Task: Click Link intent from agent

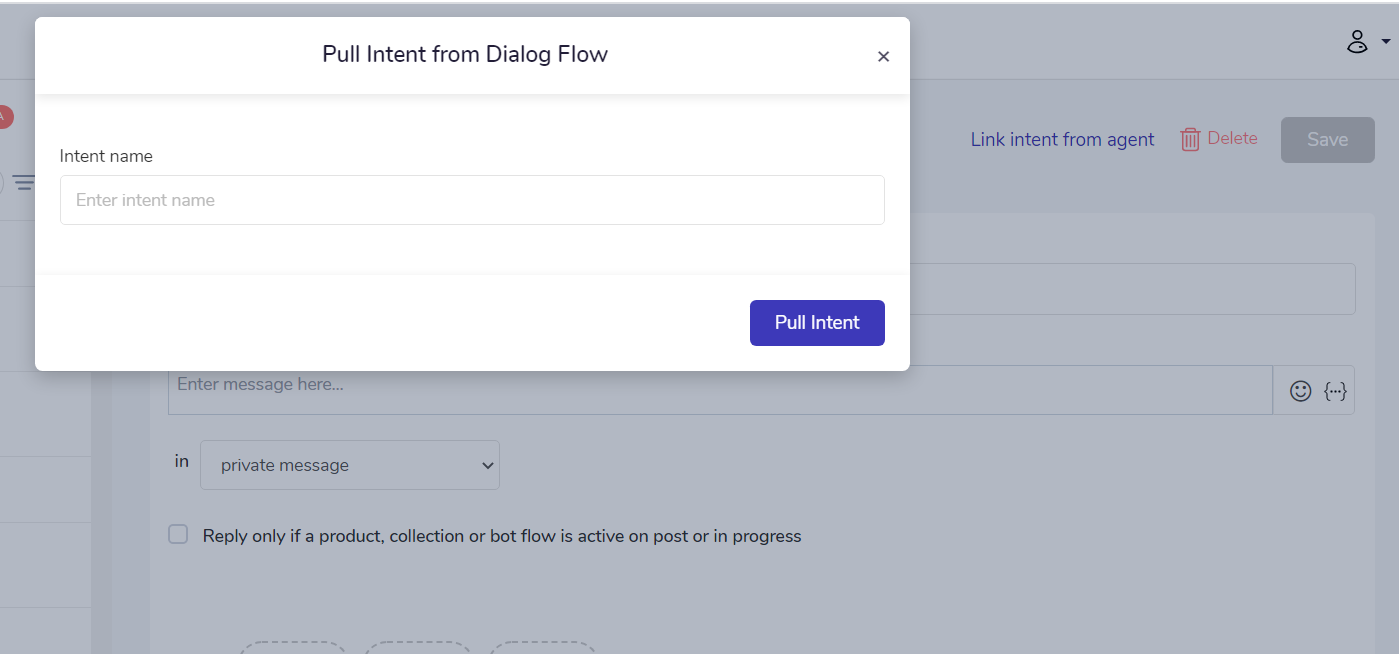Action: coord(1062,140)
